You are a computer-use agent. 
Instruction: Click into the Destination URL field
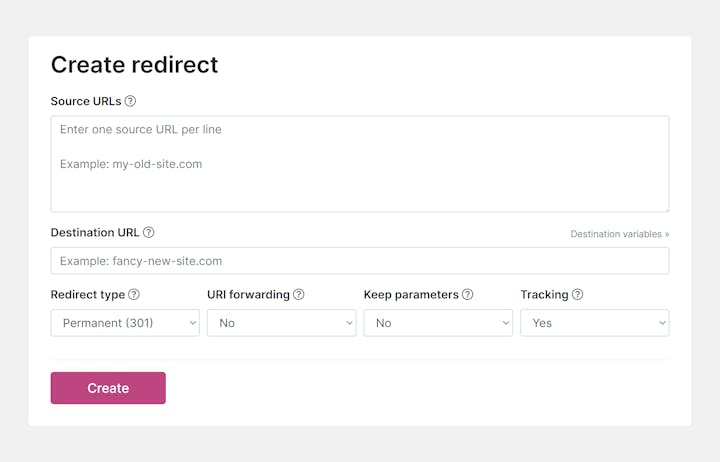coord(360,261)
